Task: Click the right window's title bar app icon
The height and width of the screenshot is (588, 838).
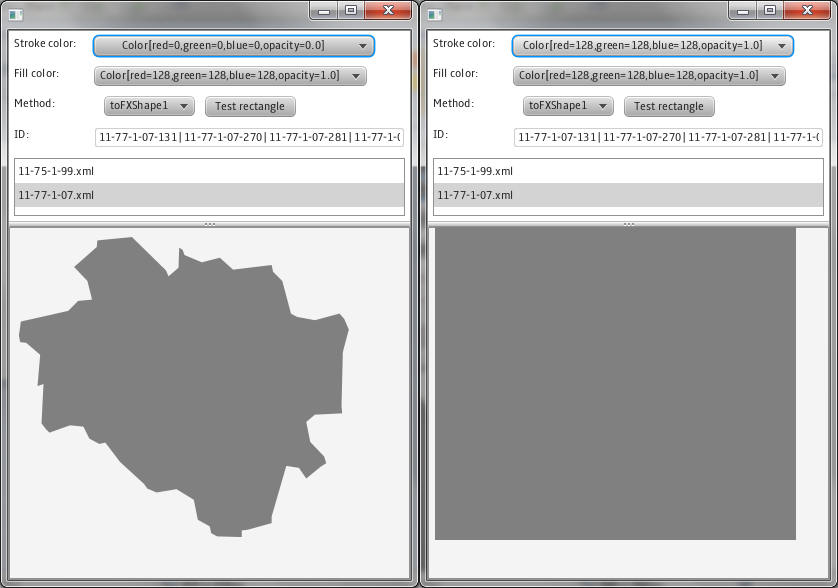Action: 434,13
